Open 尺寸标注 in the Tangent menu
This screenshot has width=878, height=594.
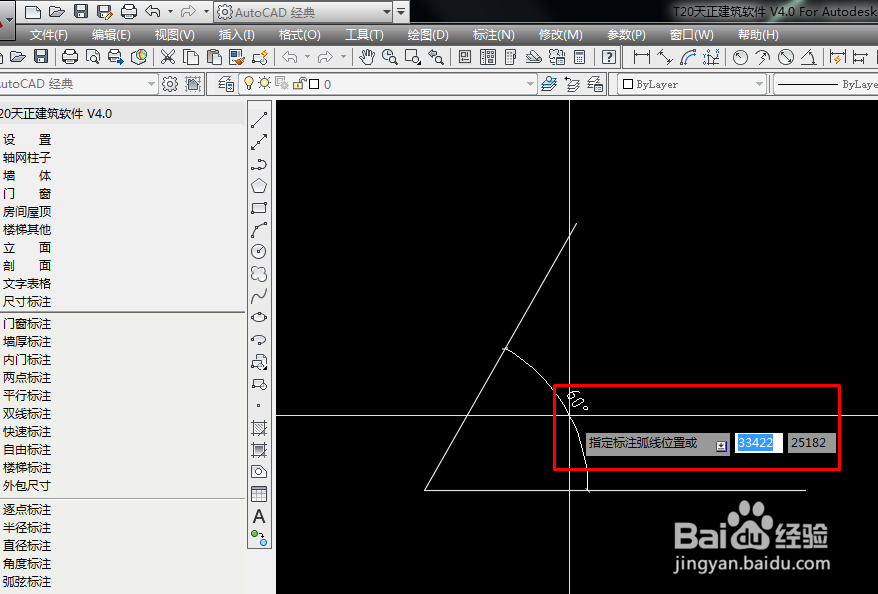tap(27, 302)
